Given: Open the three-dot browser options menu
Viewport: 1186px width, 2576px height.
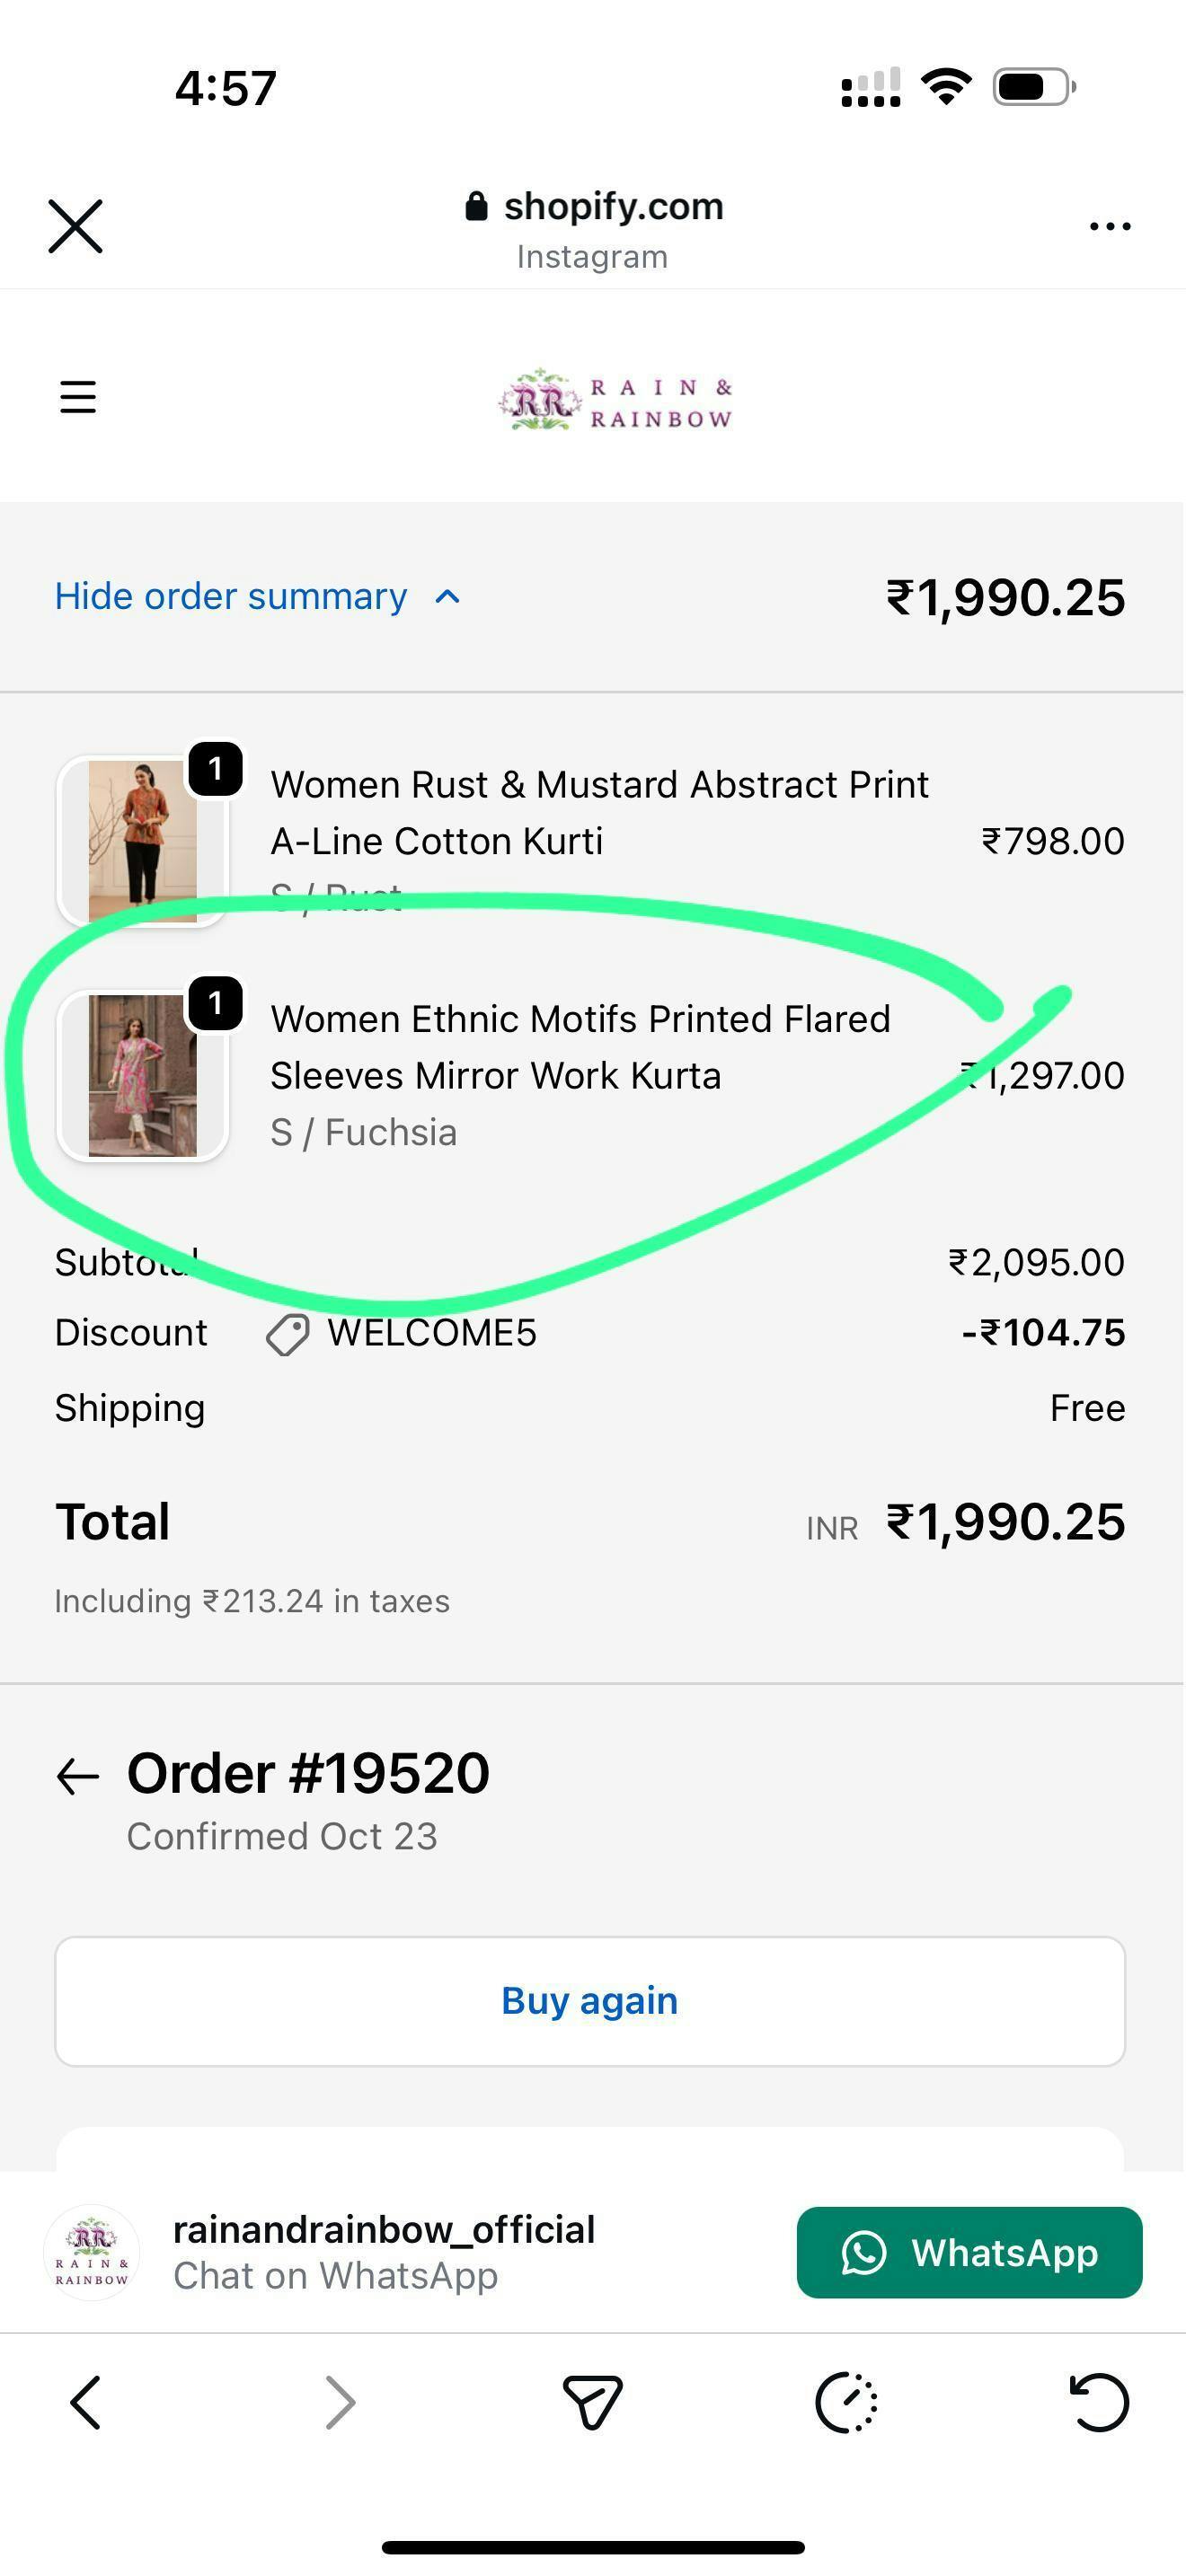Looking at the screenshot, I should click(x=1110, y=227).
